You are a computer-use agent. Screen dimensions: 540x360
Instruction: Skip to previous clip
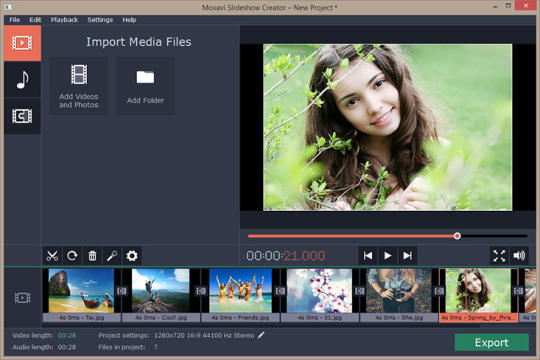[x=368, y=256]
